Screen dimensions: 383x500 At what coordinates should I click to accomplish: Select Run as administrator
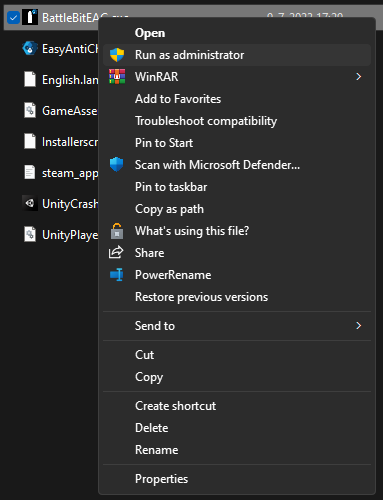pos(237,55)
